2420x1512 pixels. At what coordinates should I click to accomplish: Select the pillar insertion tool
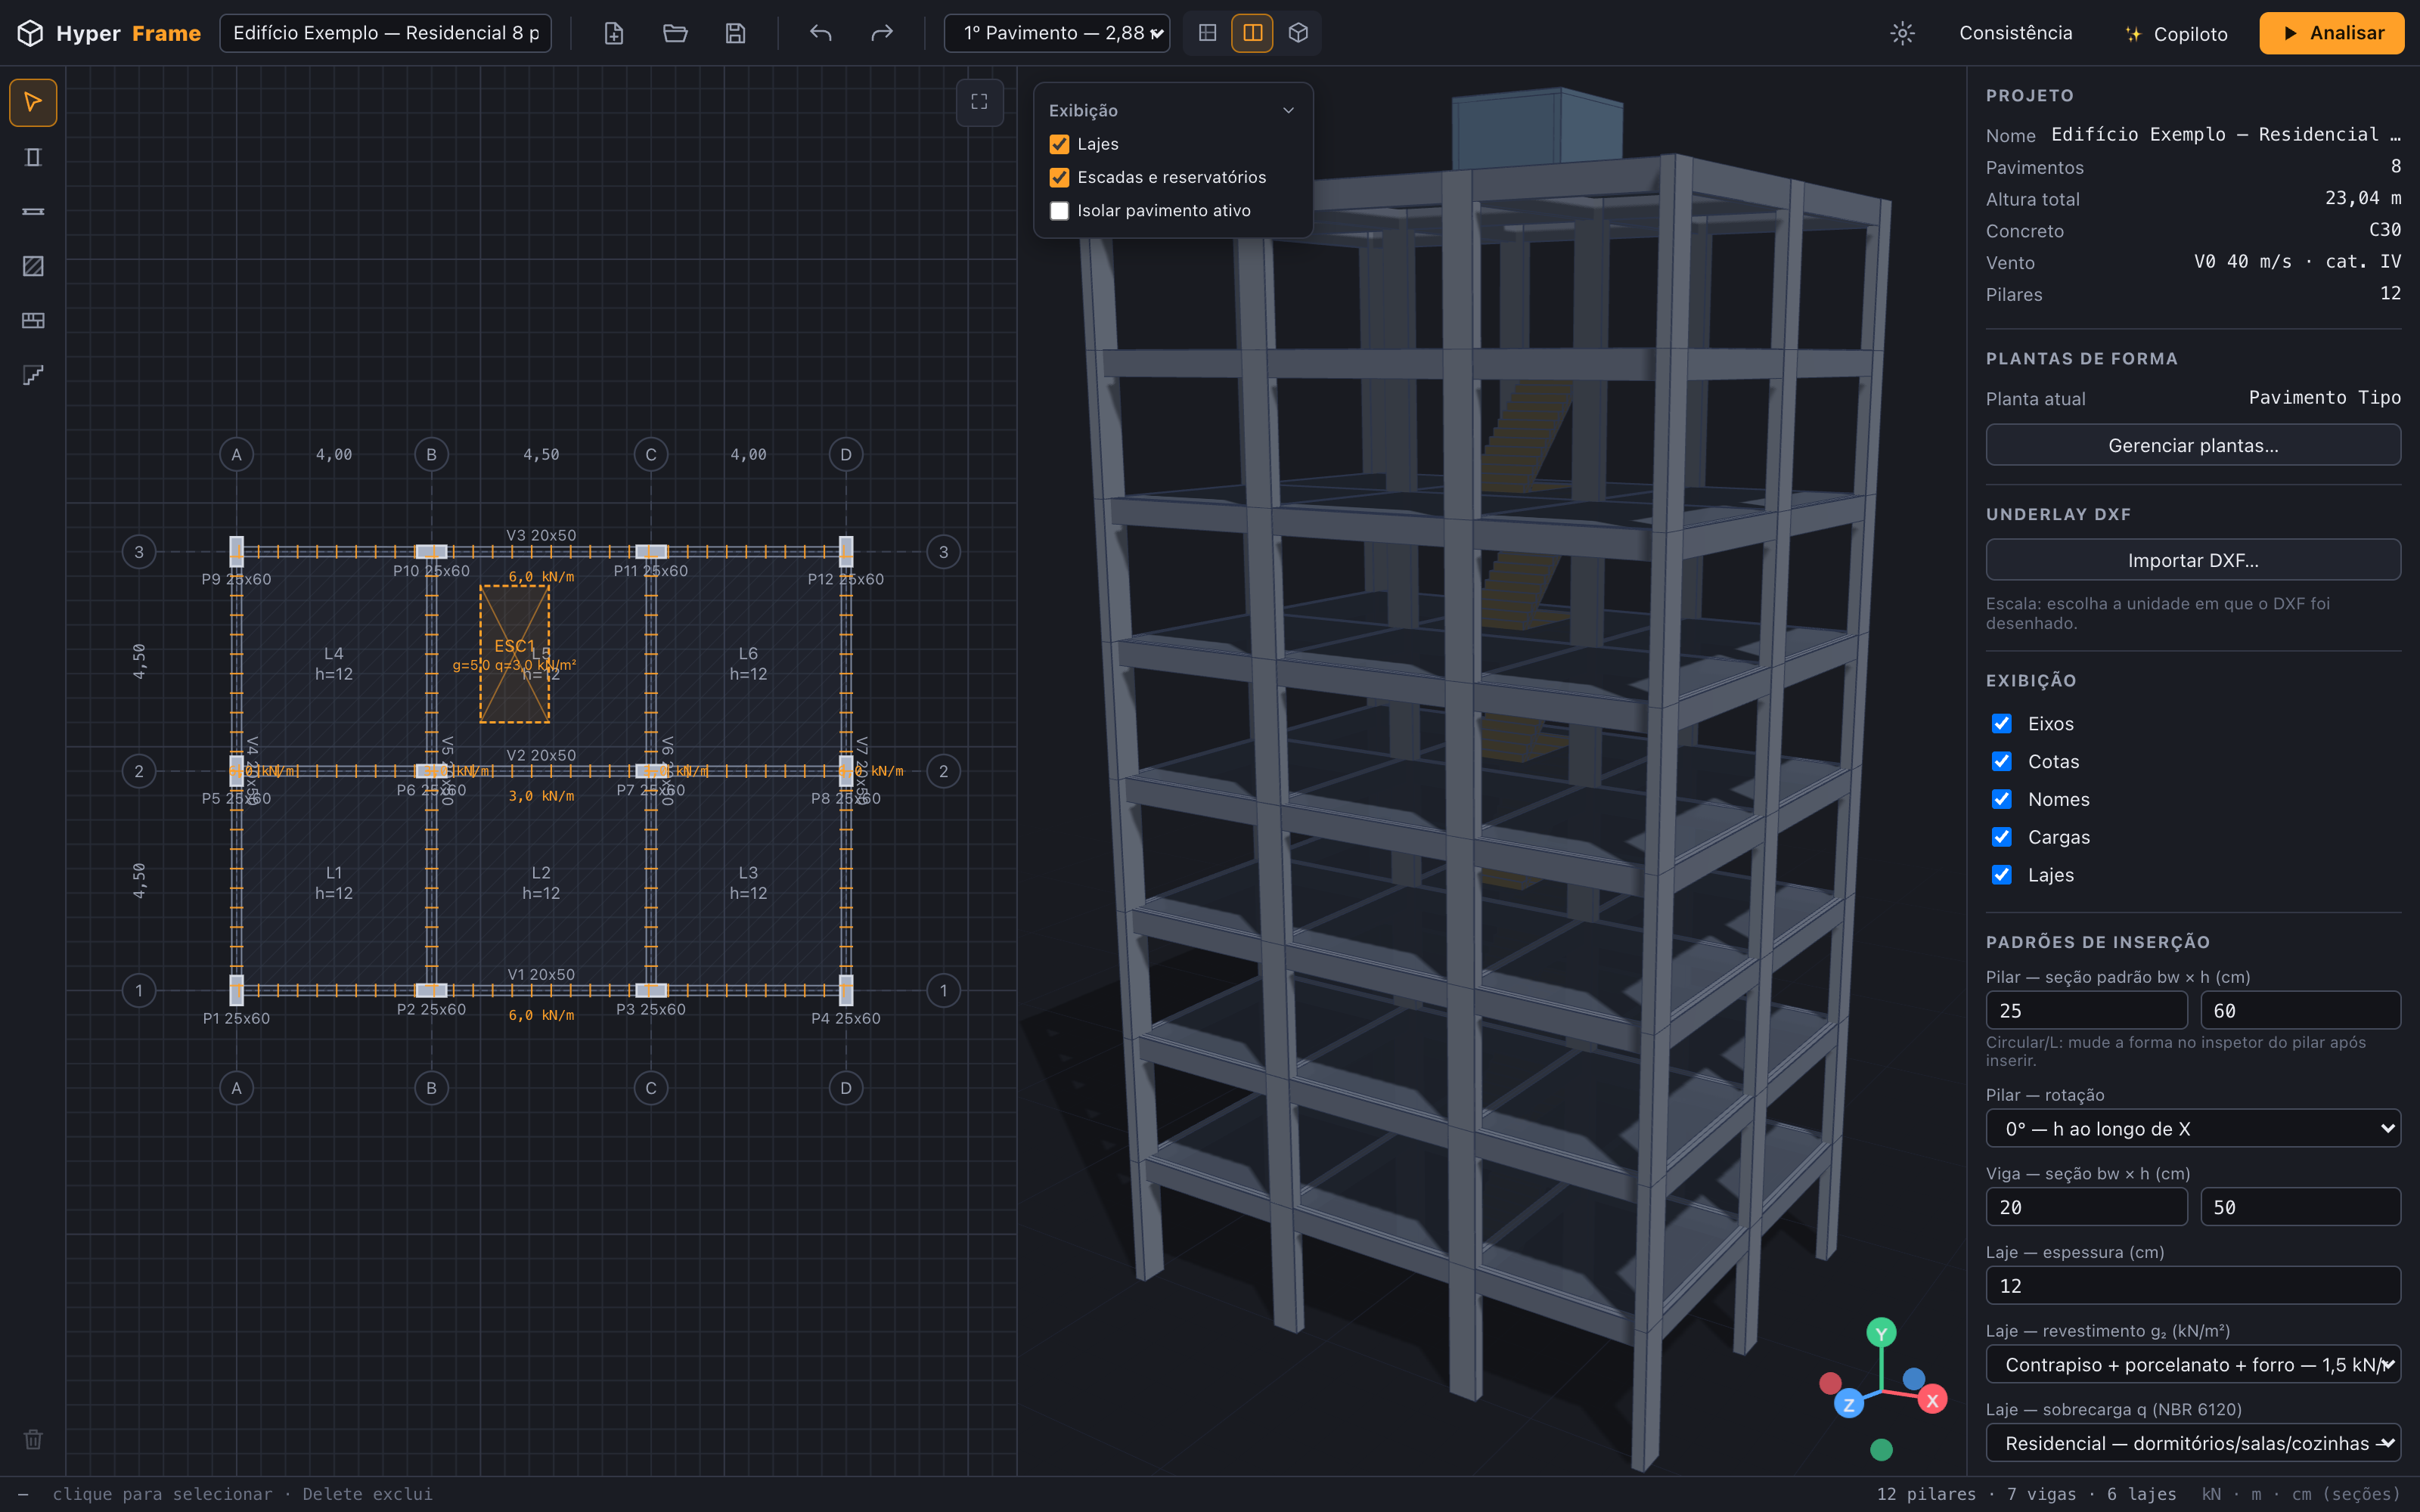[33, 157]
